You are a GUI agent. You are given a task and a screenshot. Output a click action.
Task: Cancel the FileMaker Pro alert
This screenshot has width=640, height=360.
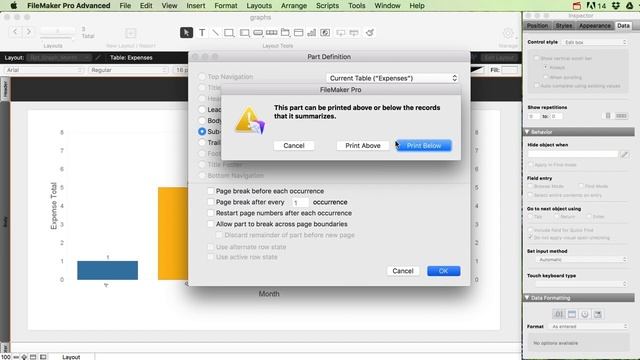pos(294,146)
